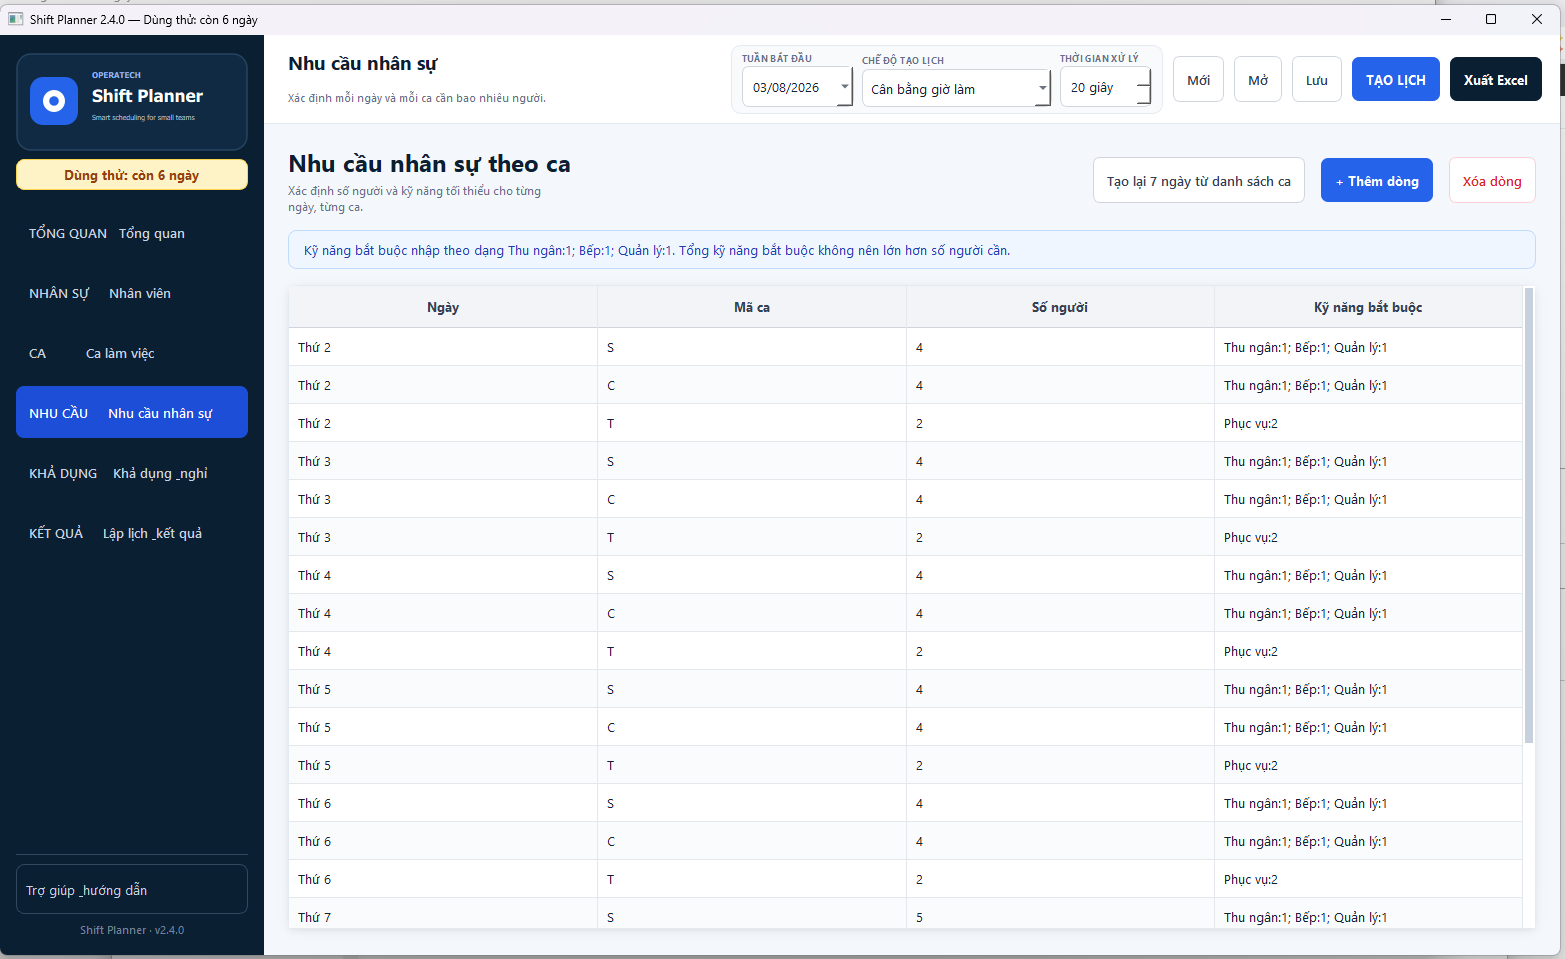Select the Thứ 2 cell in the S row
Viewport: 1565px width, 959px height.
point(443,347)
